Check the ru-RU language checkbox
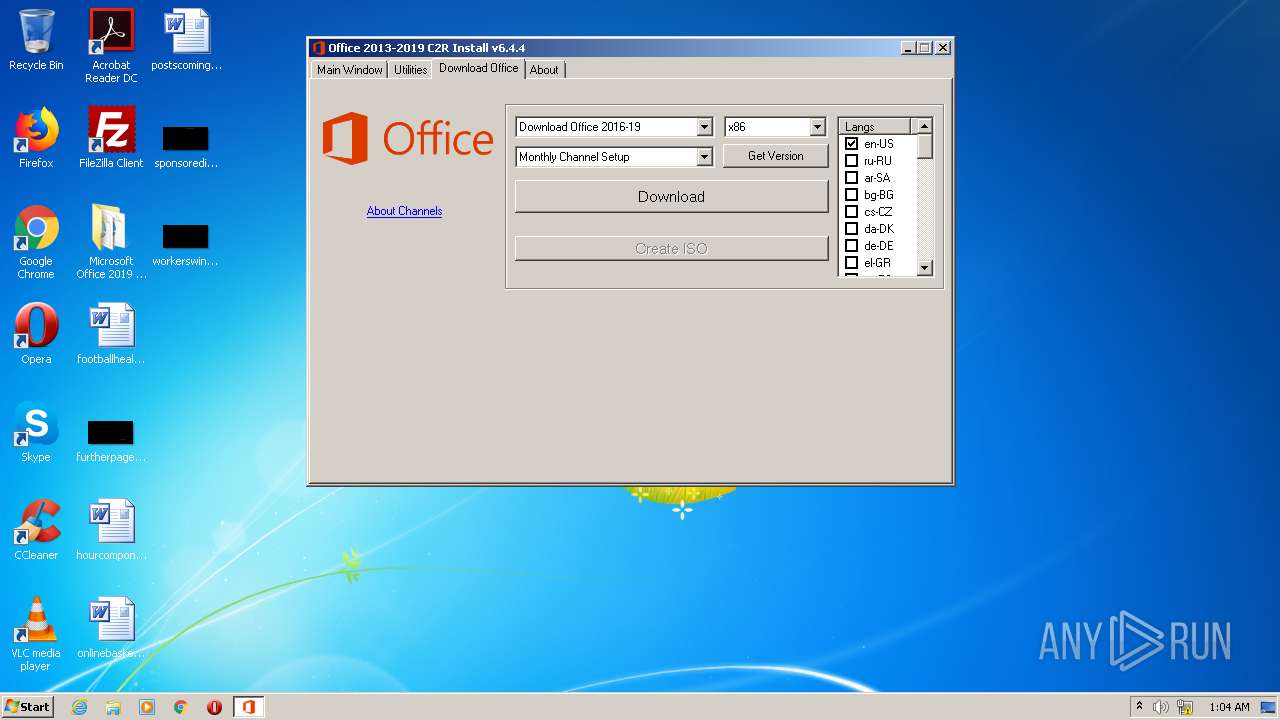Image resolution: width=1280 pixels, height=720 pixels. [852, 161]
